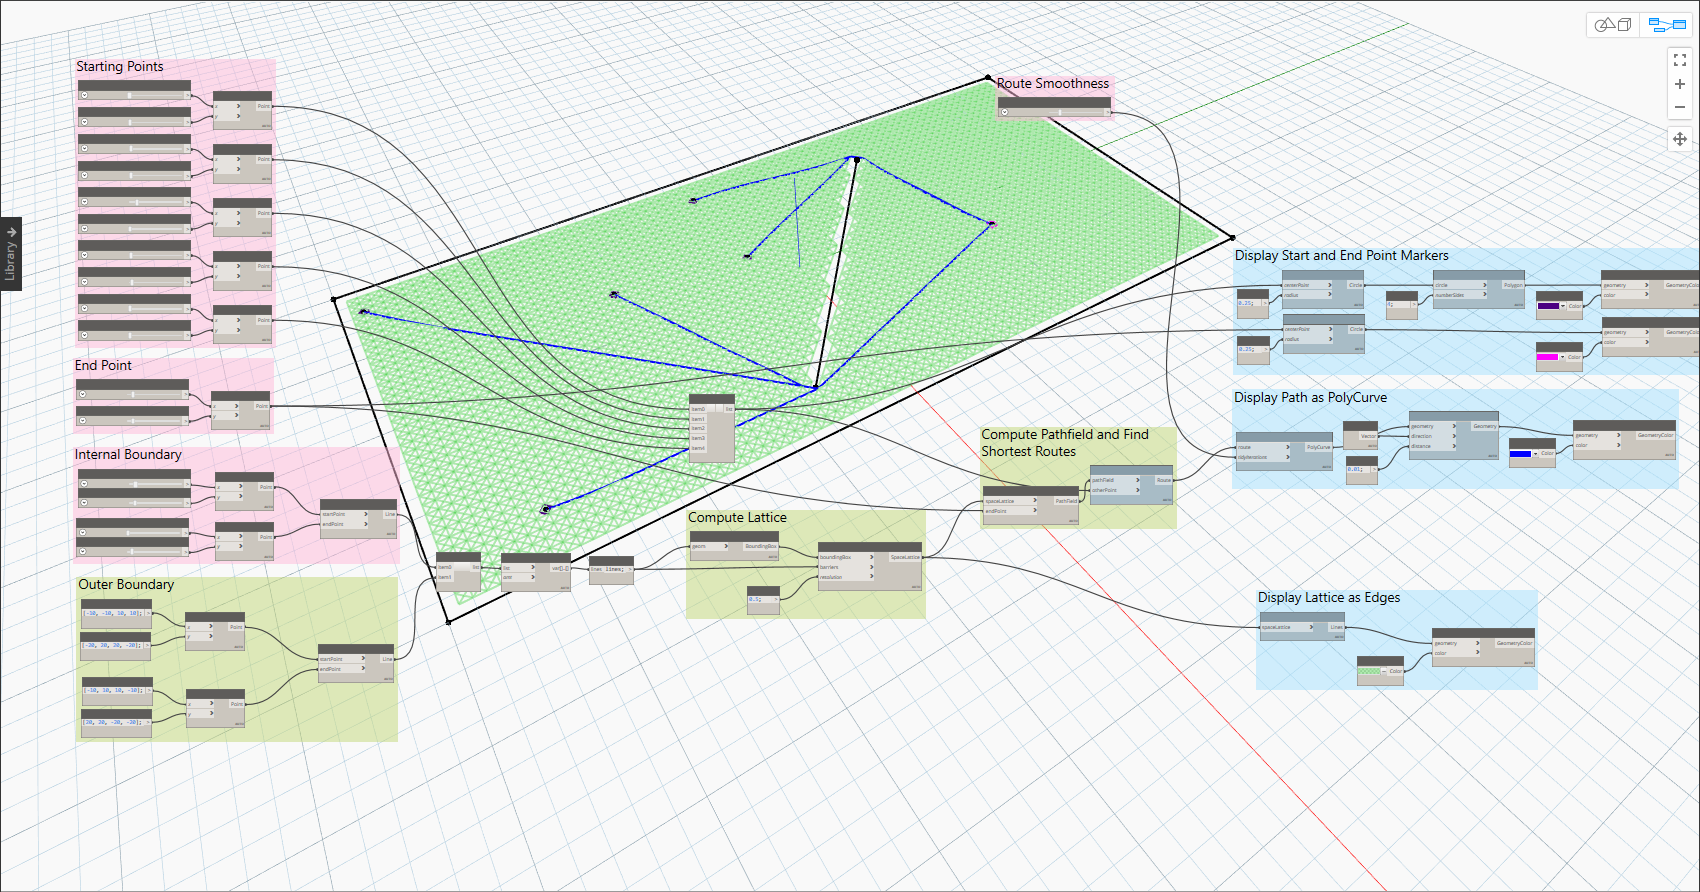The width and height of the screenshot is (1700, 892).
Task: Open the Library side panel
Action: (11, 254)
